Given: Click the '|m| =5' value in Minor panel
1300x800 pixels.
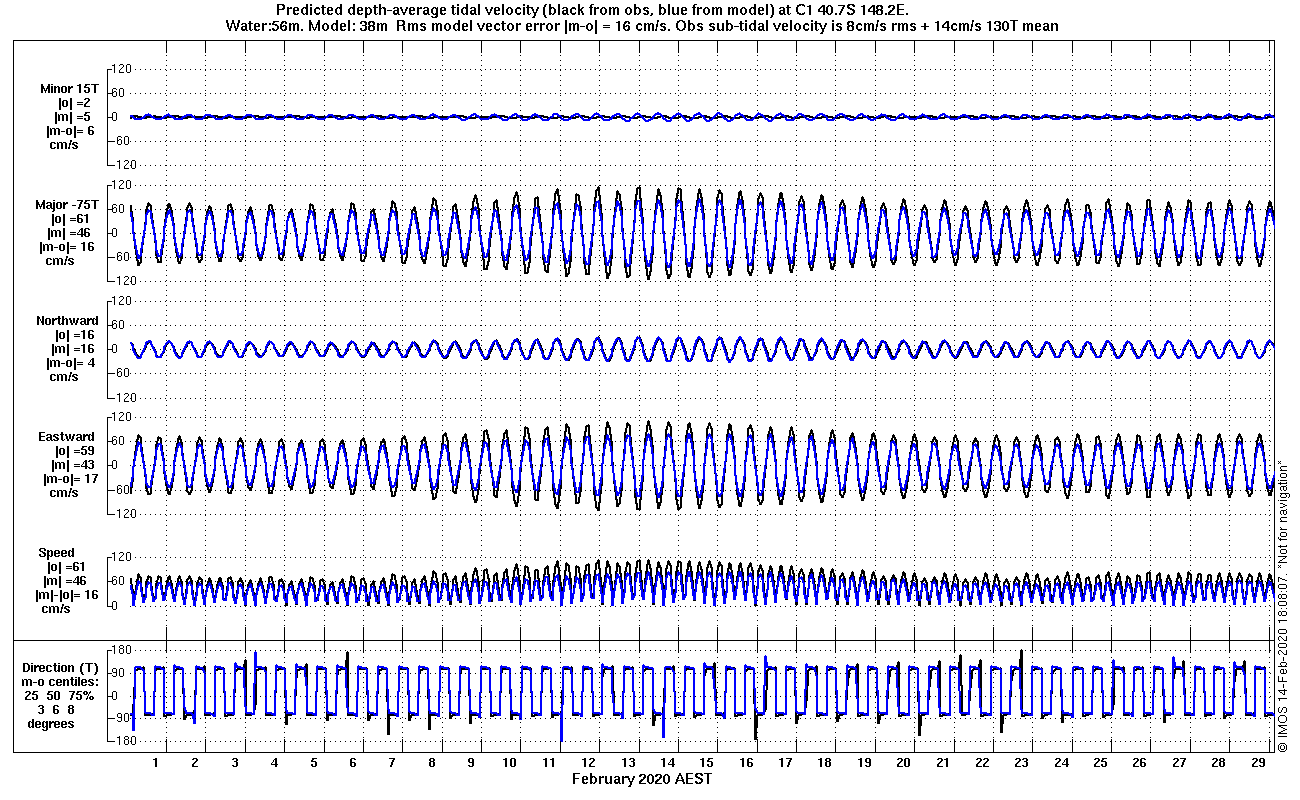Looking at the screenshot, I should point(74,117).
